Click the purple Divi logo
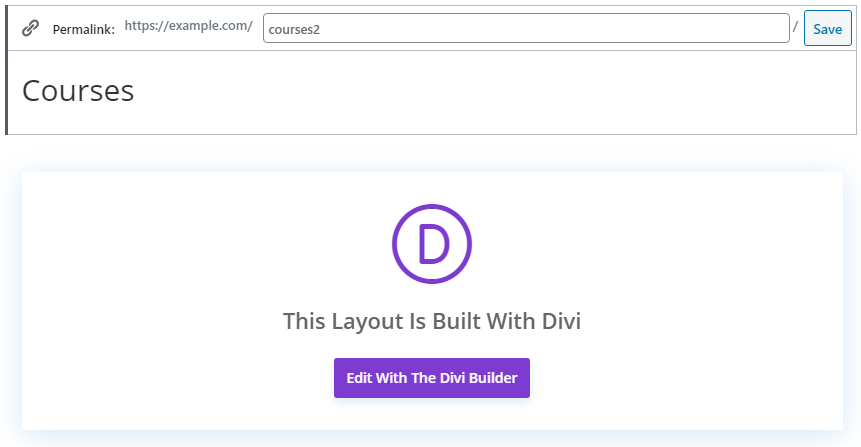The width and height of the screenshot is (861, 447). (432, 244)
